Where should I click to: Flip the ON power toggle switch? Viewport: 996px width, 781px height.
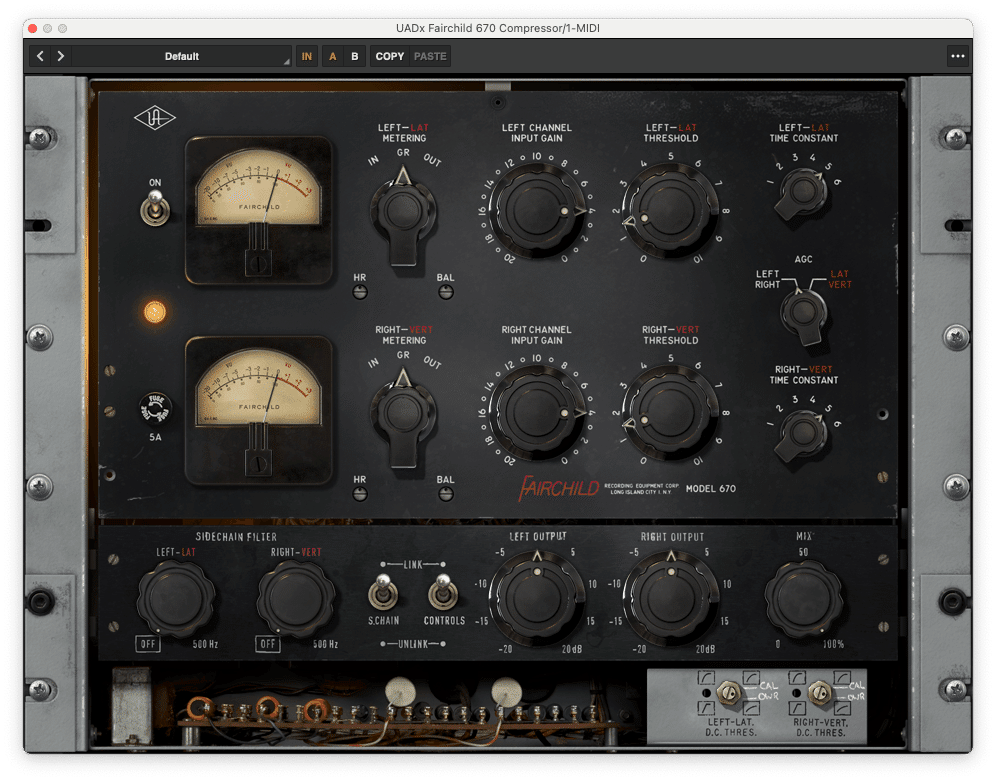[155, 208]
